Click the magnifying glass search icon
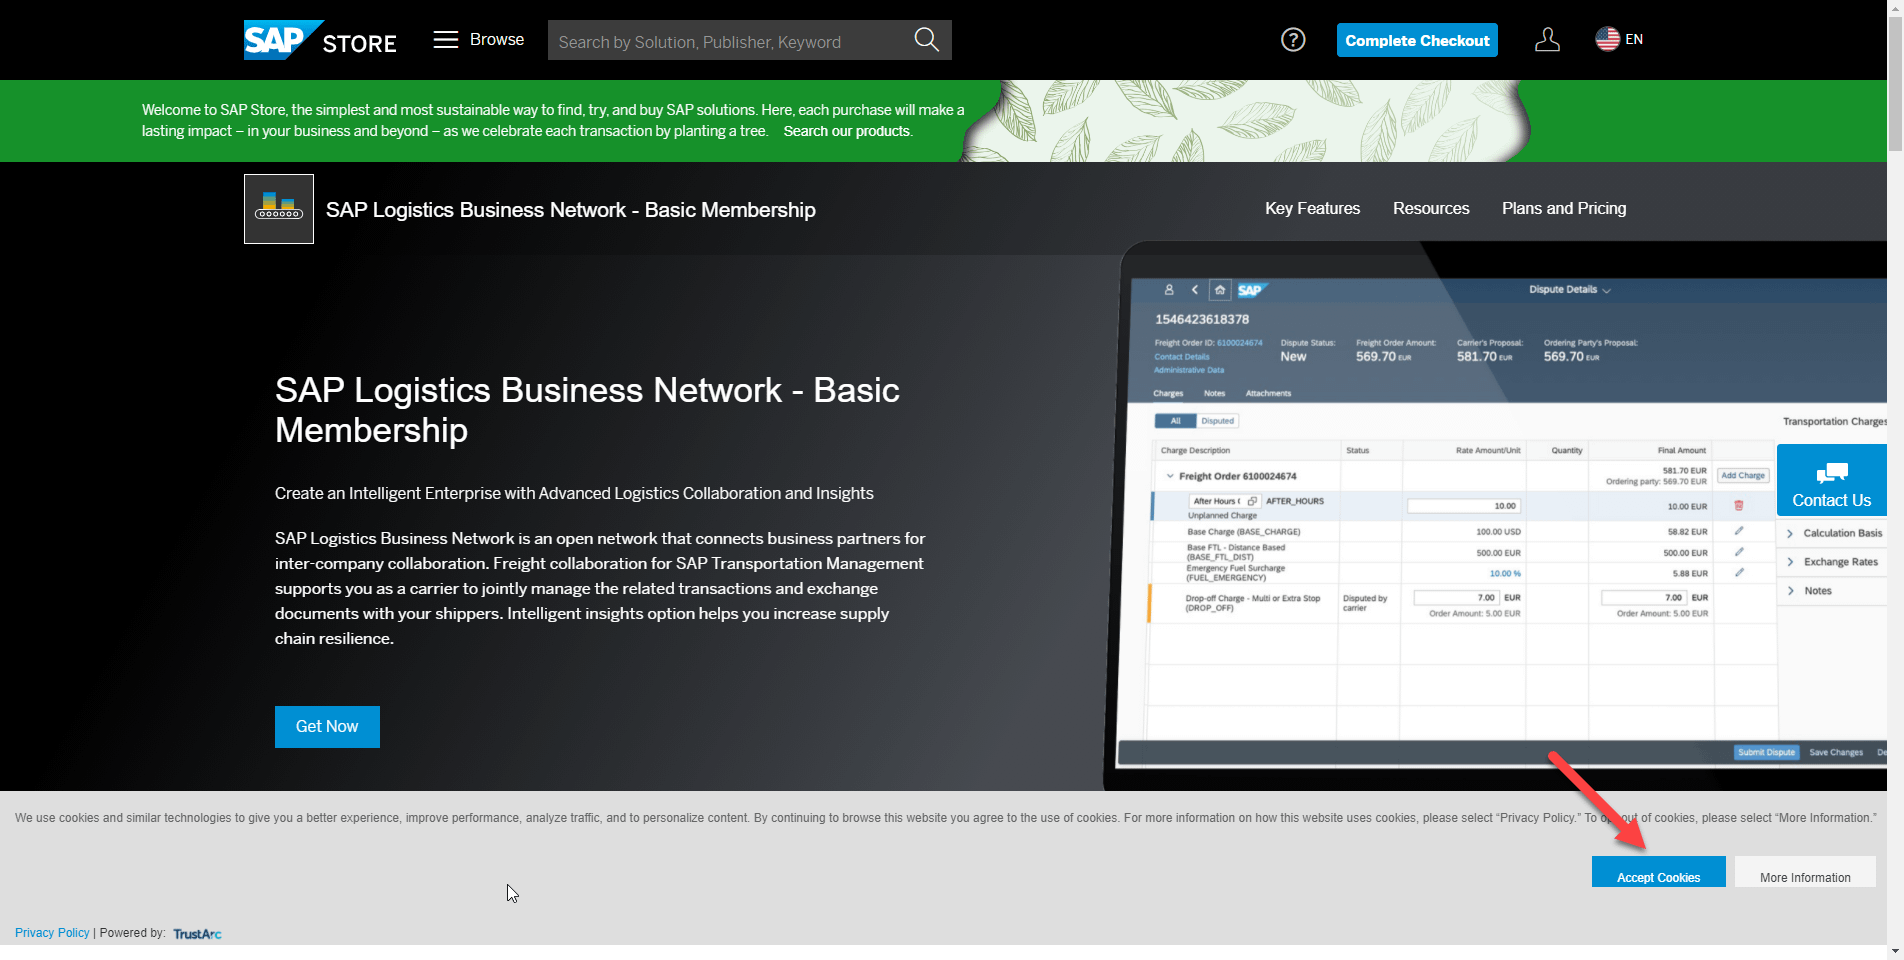The width and height of the screenshot is (1904, 960). pos(927,40)
